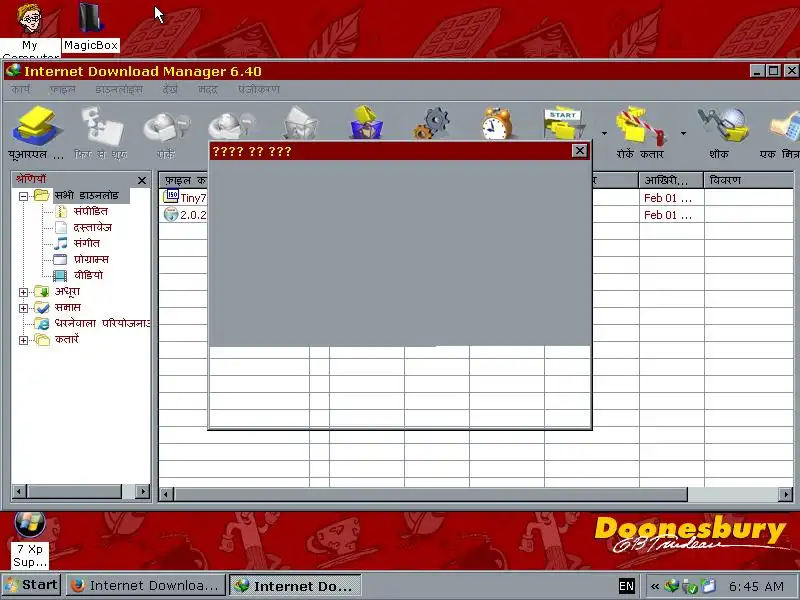Viewport: 800px width, 600px height.
Task: Click categories panel scroll-right arrow
Action: coord(143,491)
